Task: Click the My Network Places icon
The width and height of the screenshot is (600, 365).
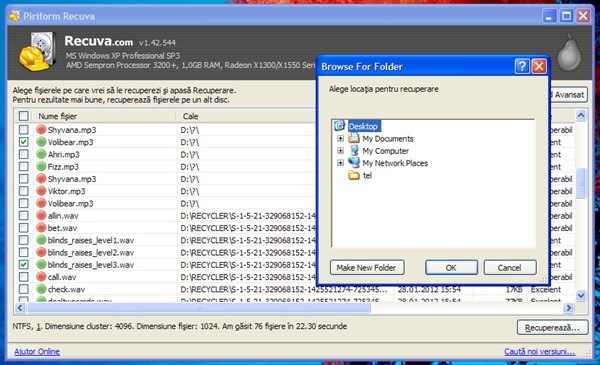Action: (x=354, y=163)
